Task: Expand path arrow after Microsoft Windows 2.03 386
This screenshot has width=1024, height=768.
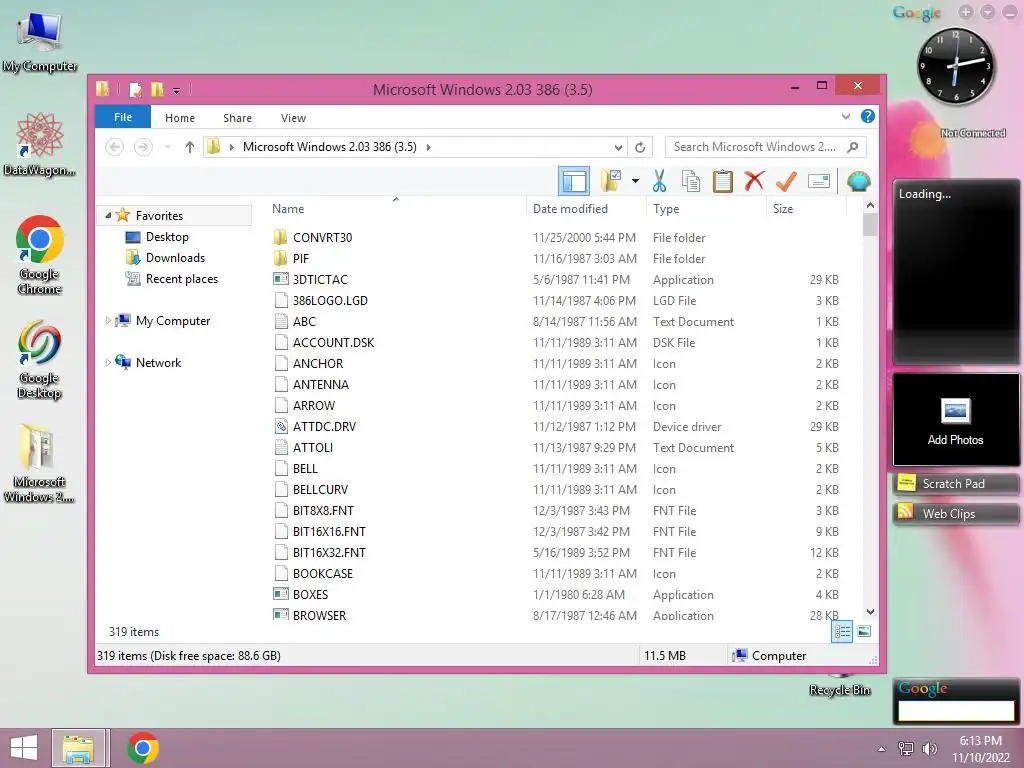Action: (x=428, y=147)
